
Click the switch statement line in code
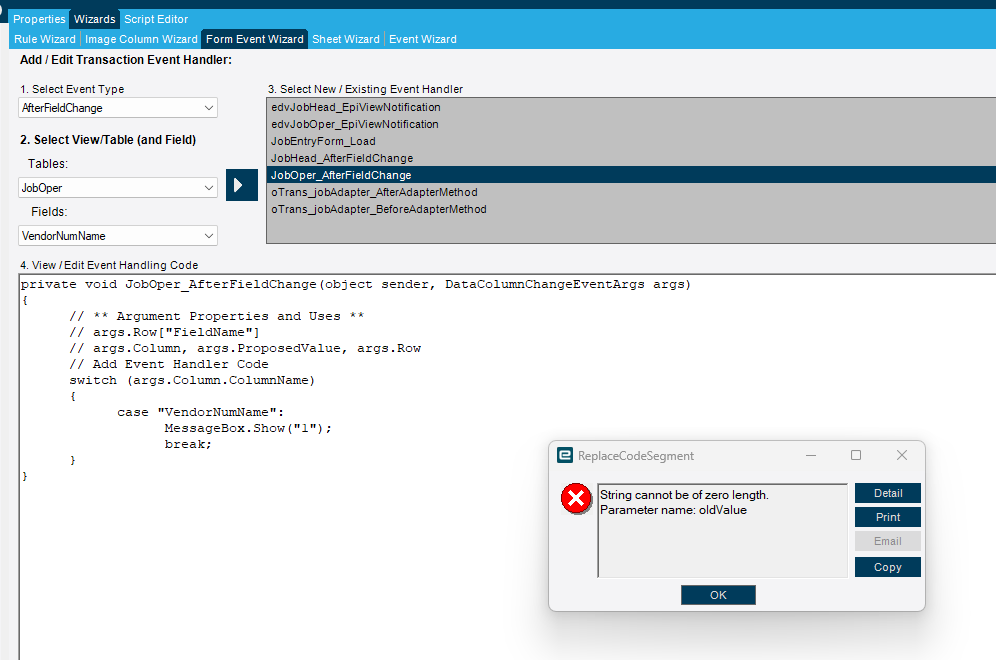192,381
